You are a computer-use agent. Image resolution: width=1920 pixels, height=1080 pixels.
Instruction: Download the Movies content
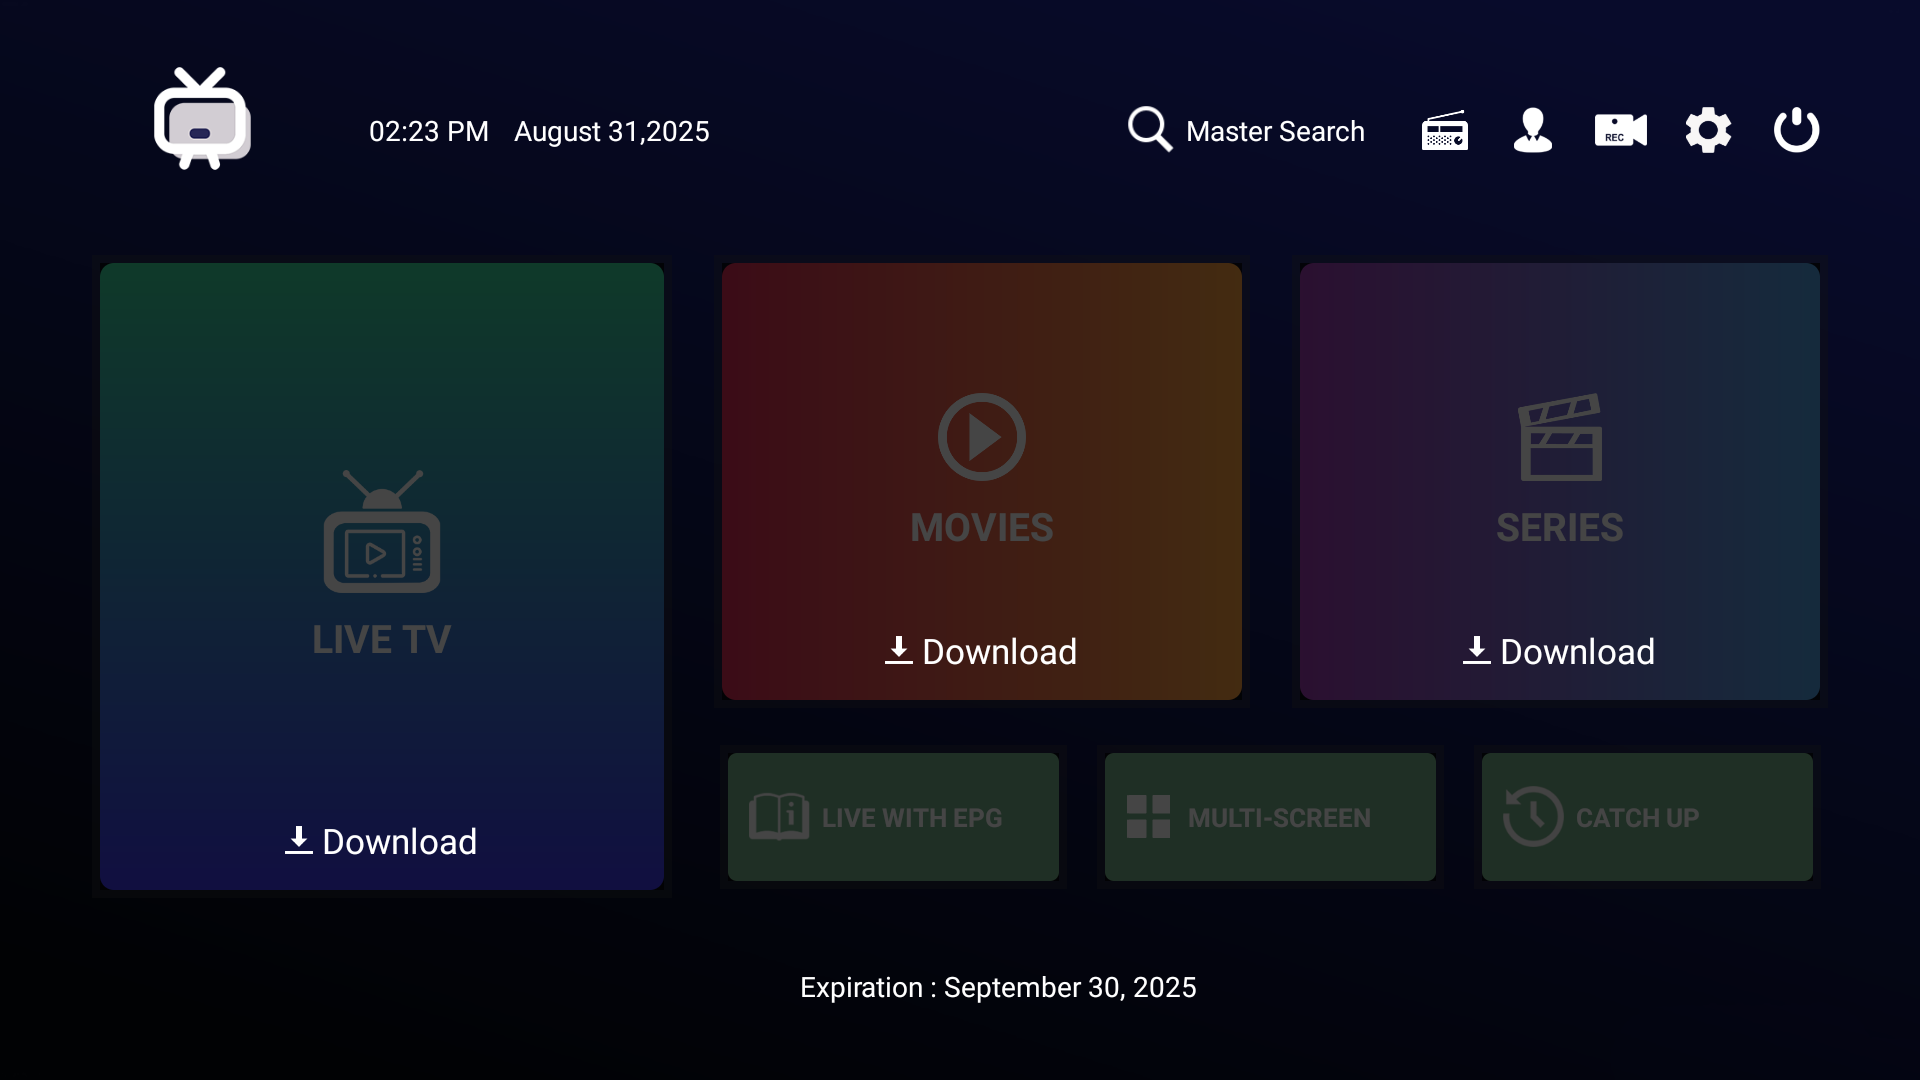[x=981, y=652]
